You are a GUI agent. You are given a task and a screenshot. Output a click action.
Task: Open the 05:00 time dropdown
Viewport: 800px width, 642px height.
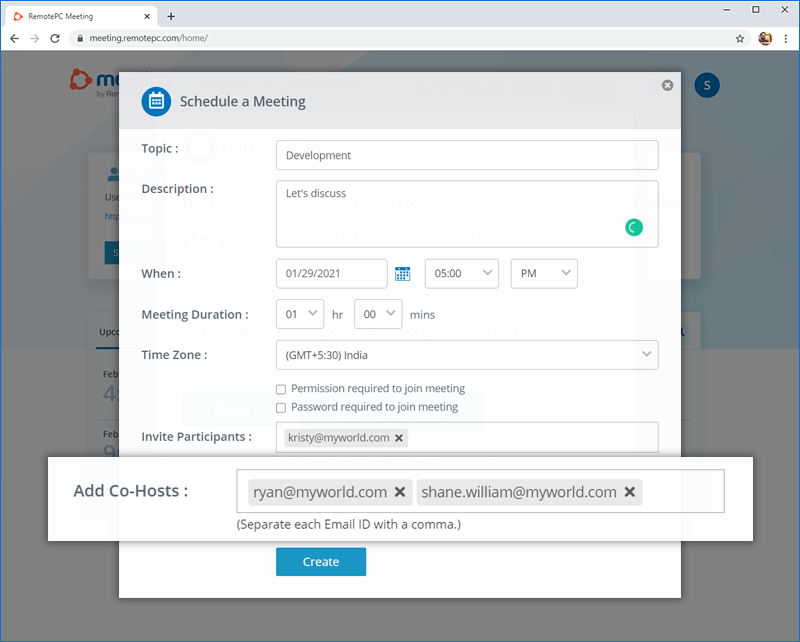(x=462, y=274)
